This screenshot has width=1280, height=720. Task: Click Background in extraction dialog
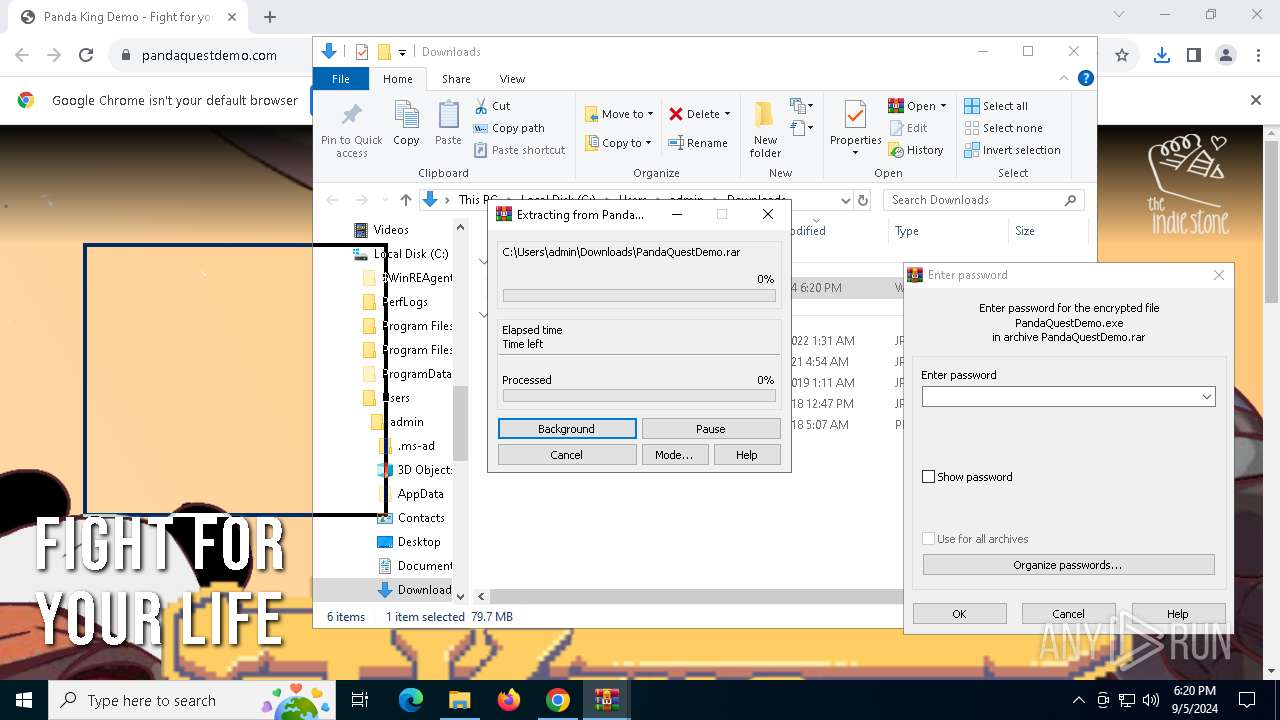click(x=566, y=429)
